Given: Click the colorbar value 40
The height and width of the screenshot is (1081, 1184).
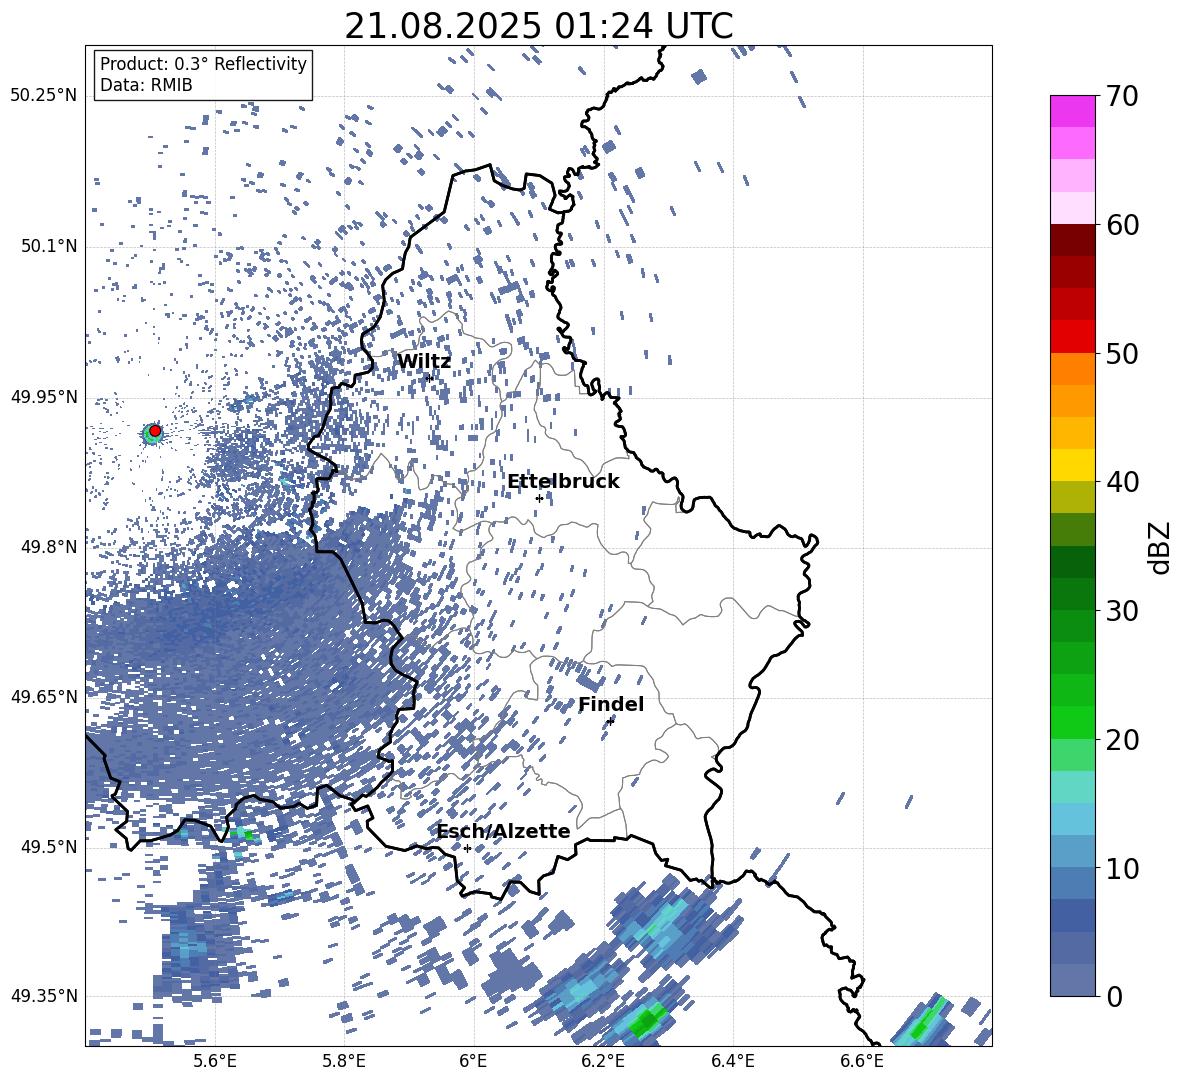Looking at the screenshot, I should pyautogui.click(x=1123, y=482).
